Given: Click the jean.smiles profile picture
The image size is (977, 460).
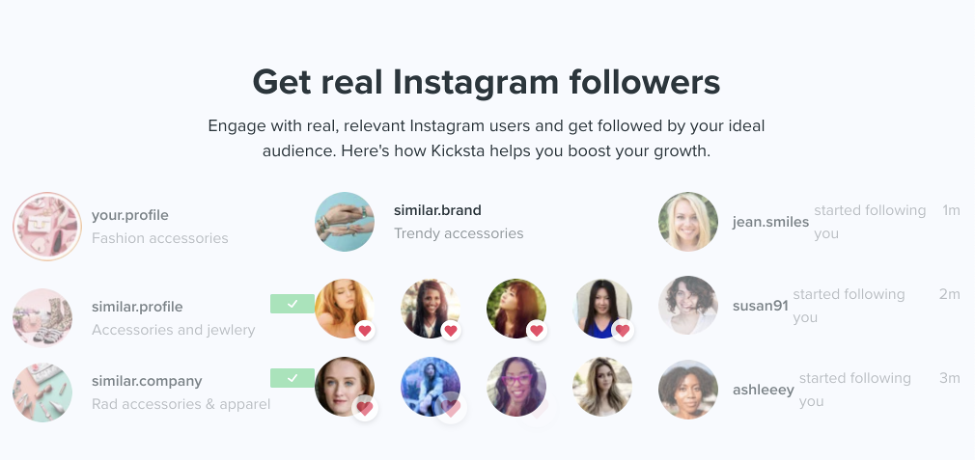Looking at the screenshot, I should 688,222.
